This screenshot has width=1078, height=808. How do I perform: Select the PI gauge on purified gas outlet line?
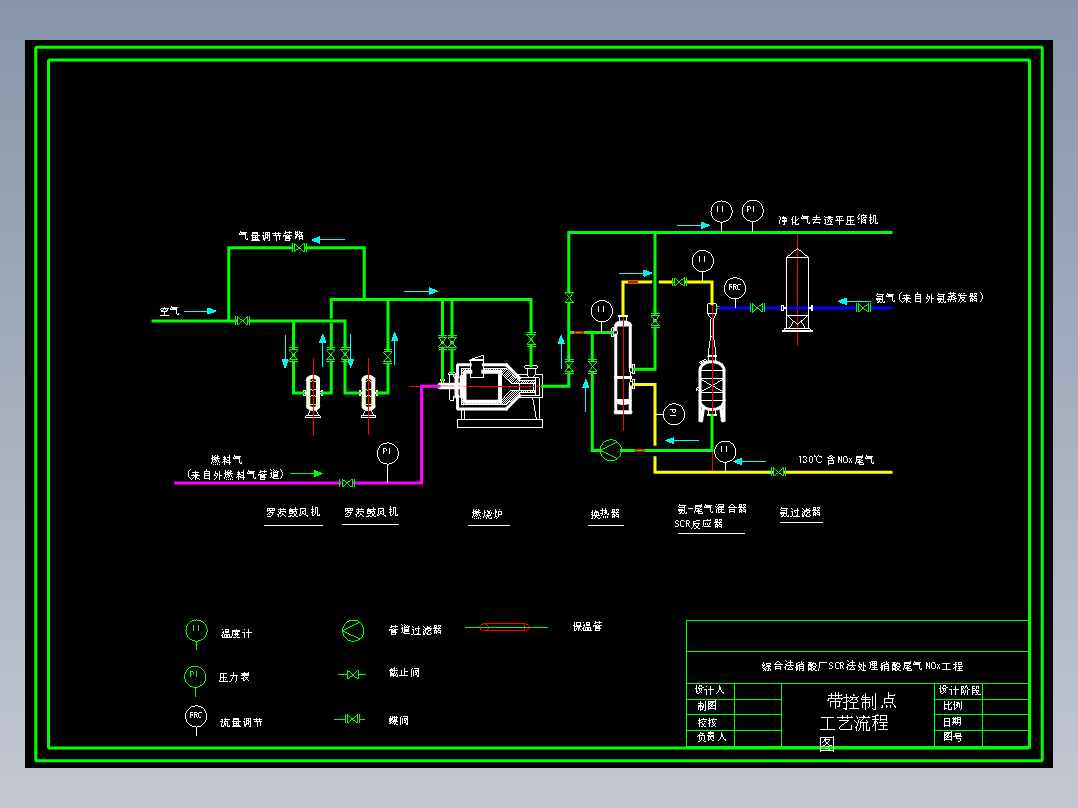coord(752,210)
